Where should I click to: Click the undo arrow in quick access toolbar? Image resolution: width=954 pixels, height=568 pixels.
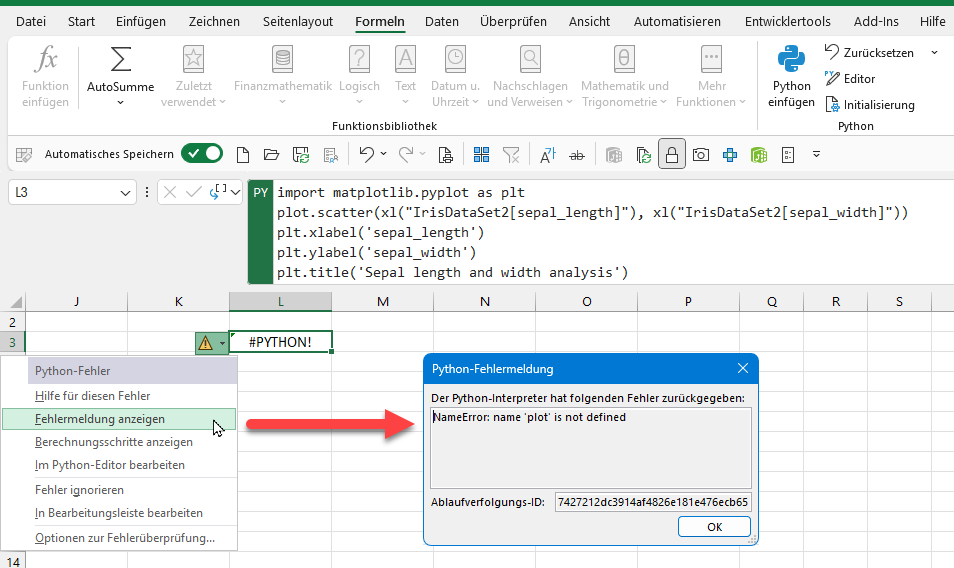point(367,154)
